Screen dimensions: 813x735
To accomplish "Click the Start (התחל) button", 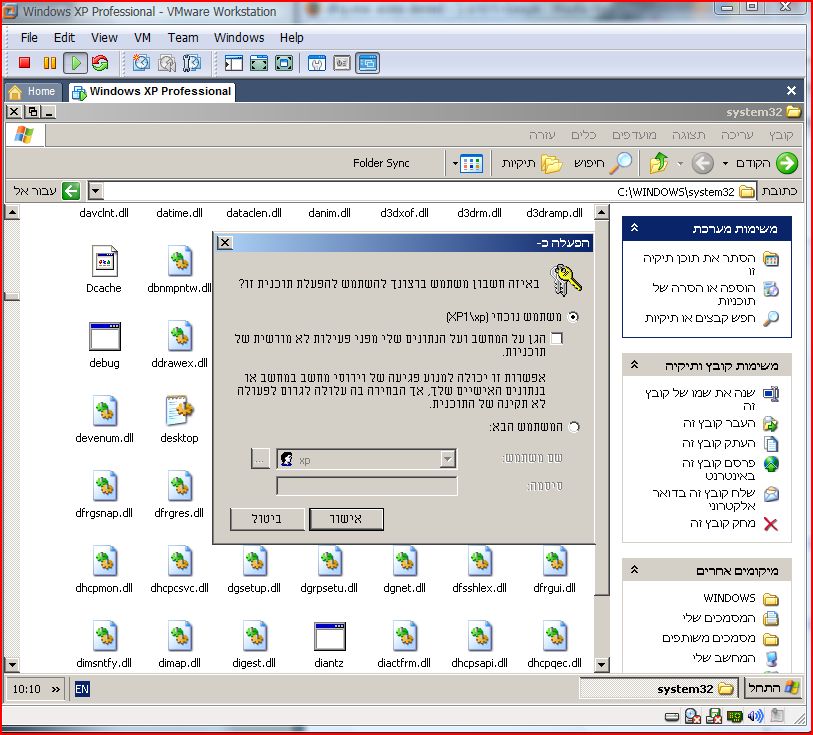I will [773, 688].
